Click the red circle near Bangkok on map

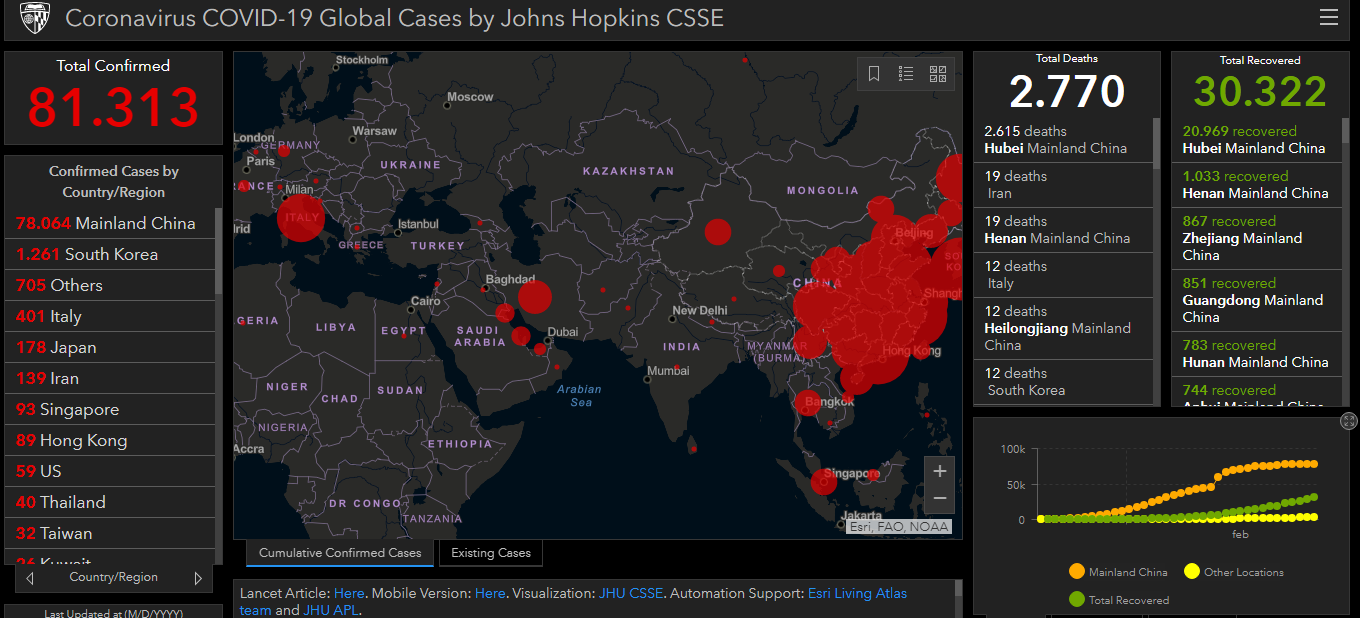point(808,403)
